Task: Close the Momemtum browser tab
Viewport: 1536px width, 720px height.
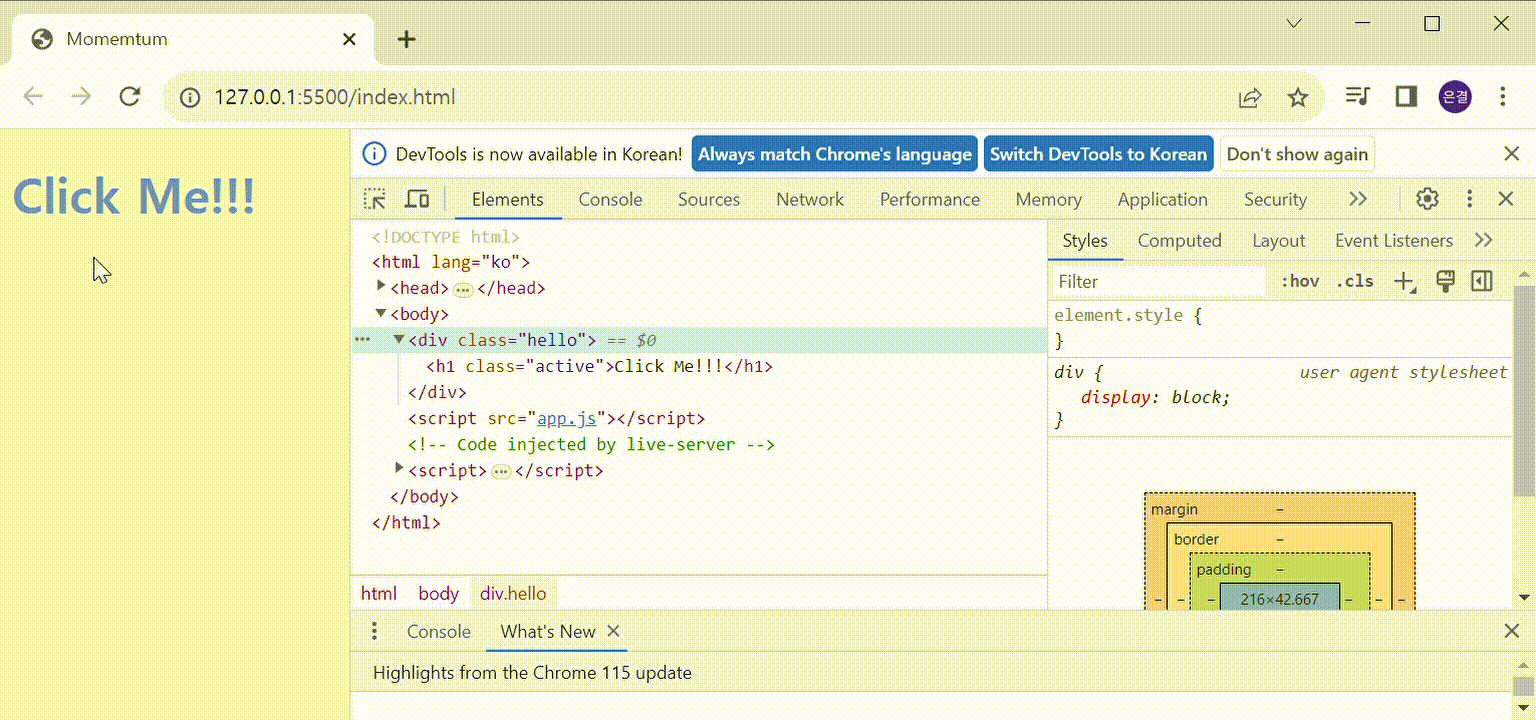Action: (x=349, y=39)
